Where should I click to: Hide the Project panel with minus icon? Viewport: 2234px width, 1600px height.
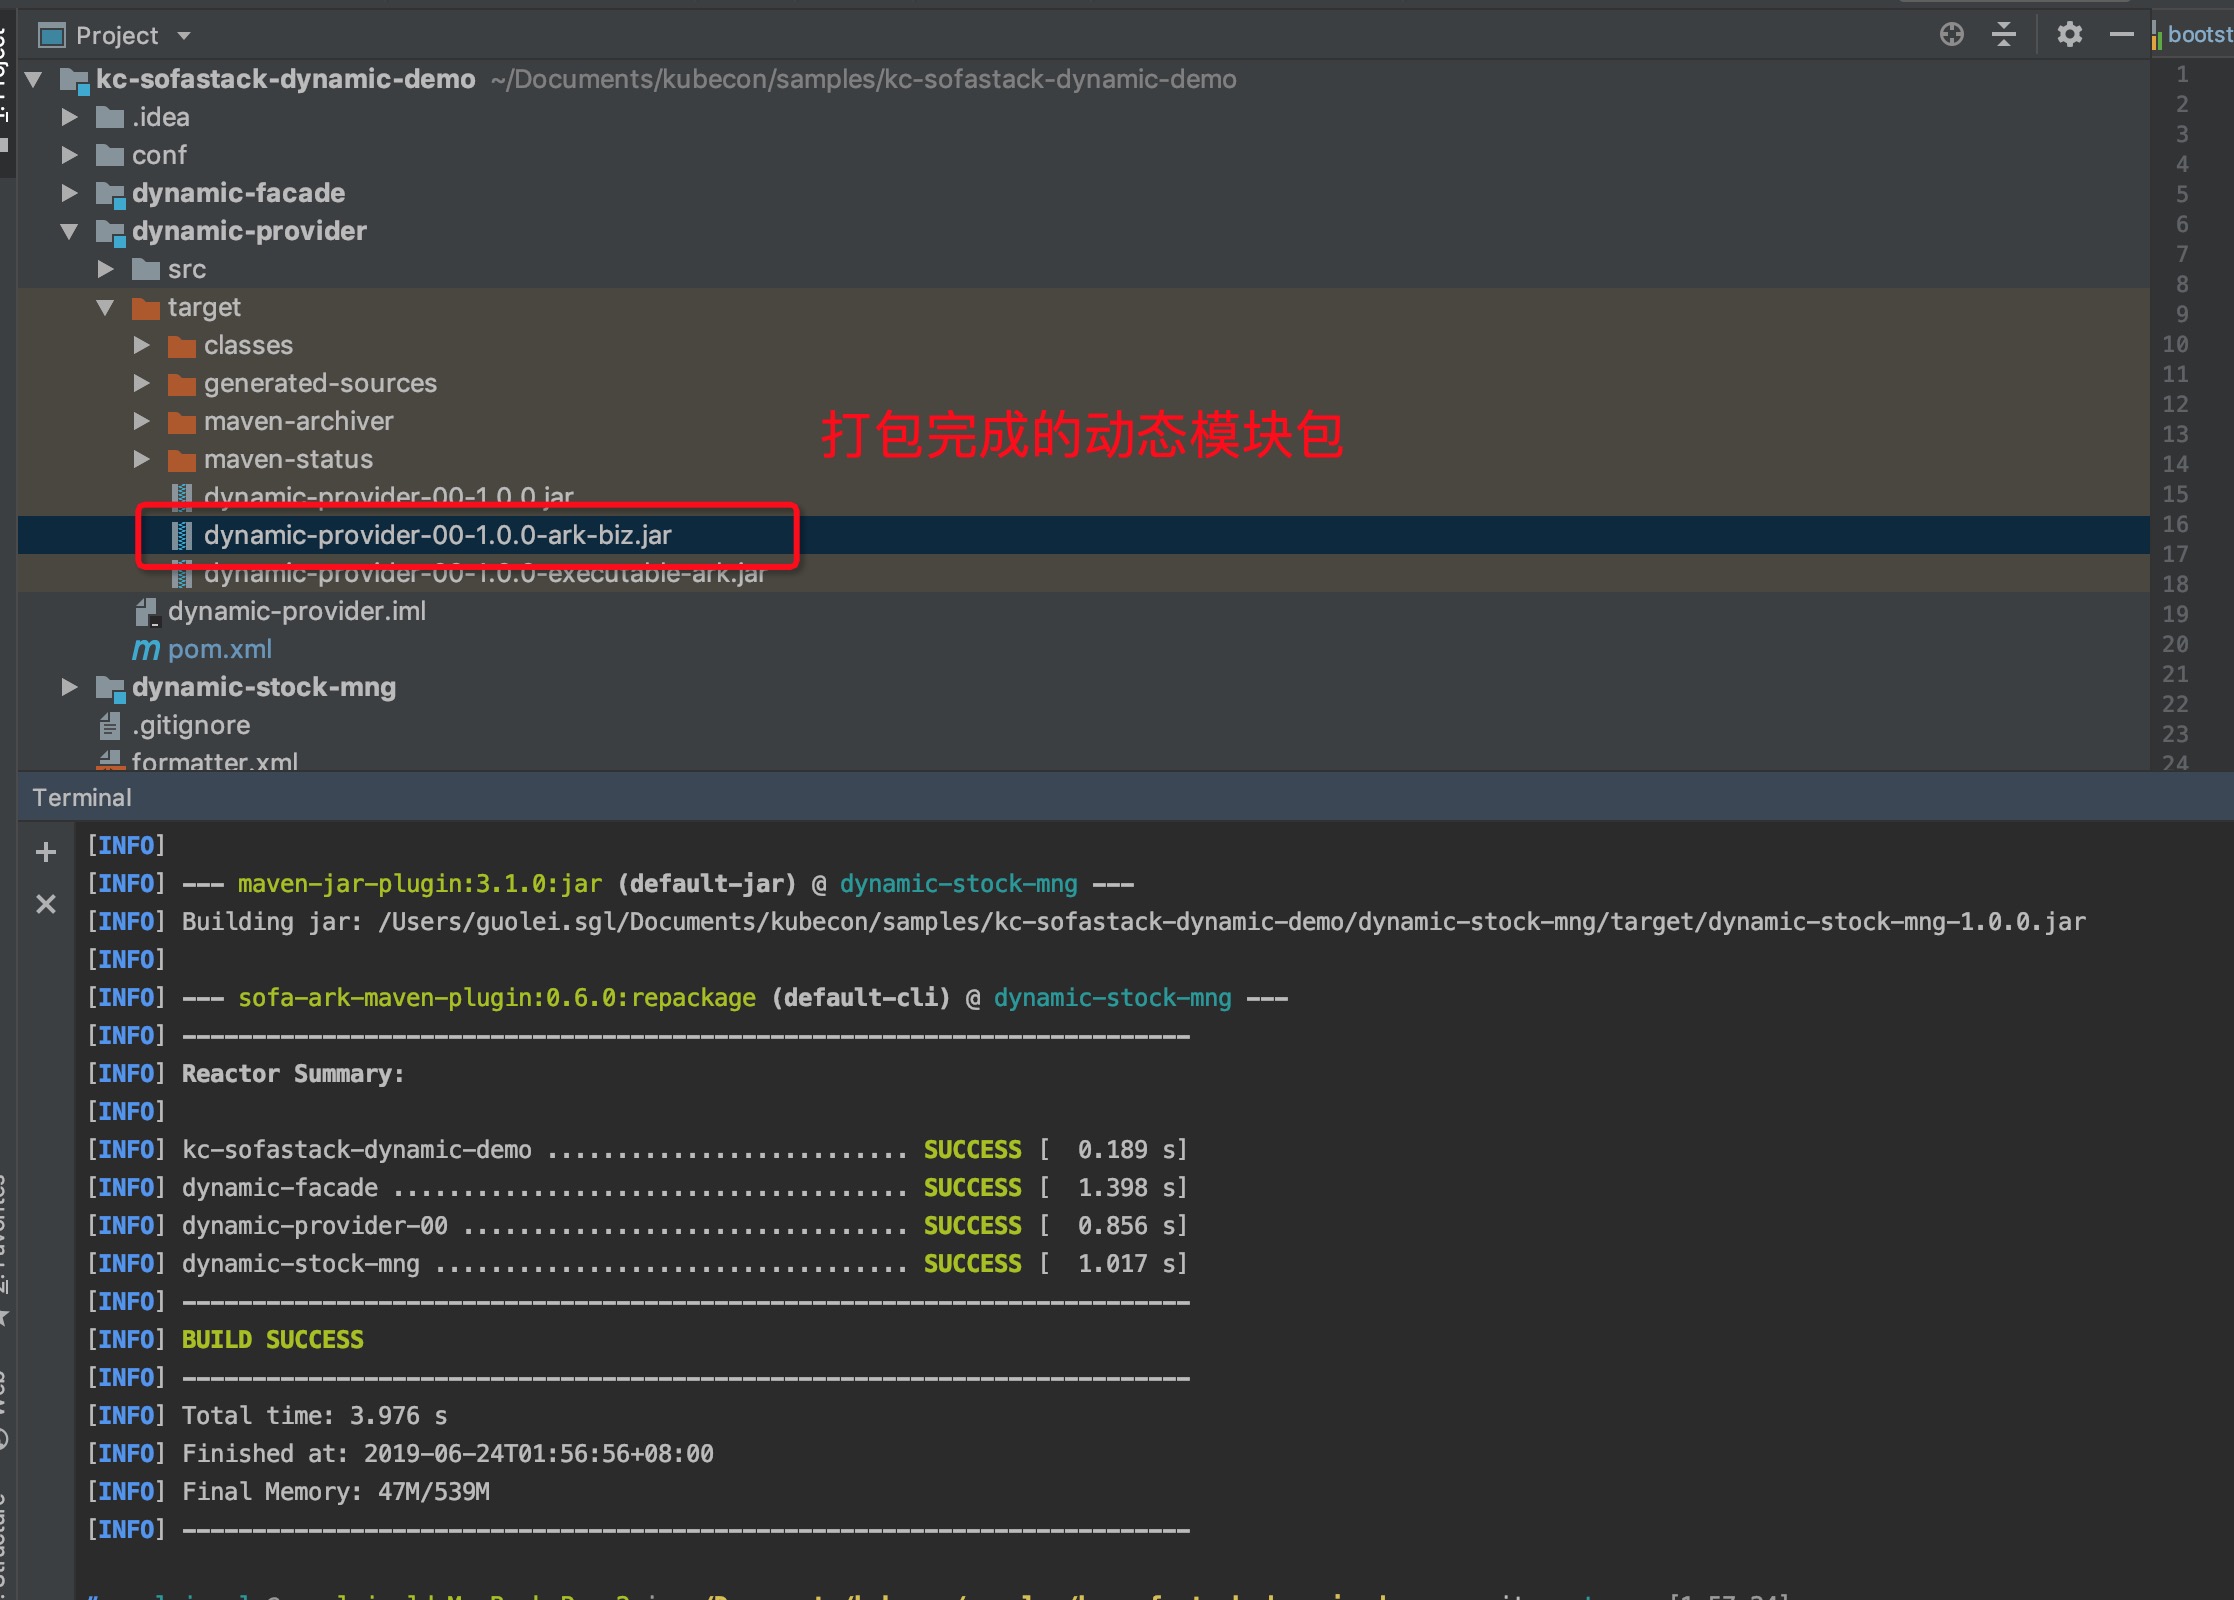[2121, 35]
